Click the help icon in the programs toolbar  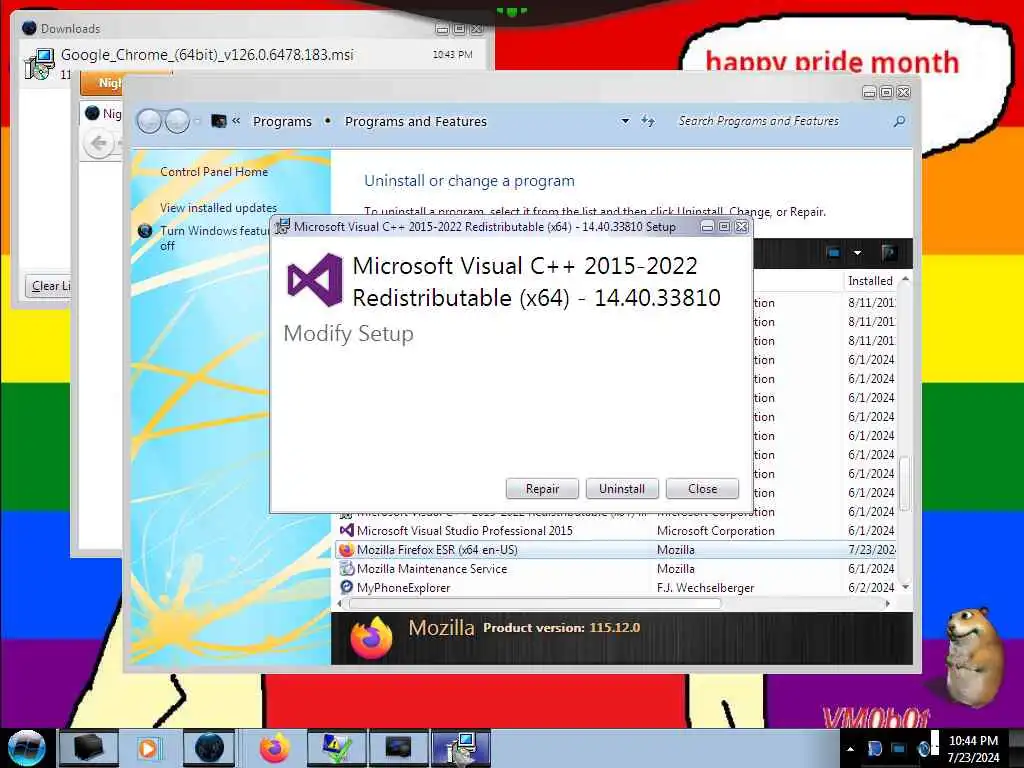point(888,253)
